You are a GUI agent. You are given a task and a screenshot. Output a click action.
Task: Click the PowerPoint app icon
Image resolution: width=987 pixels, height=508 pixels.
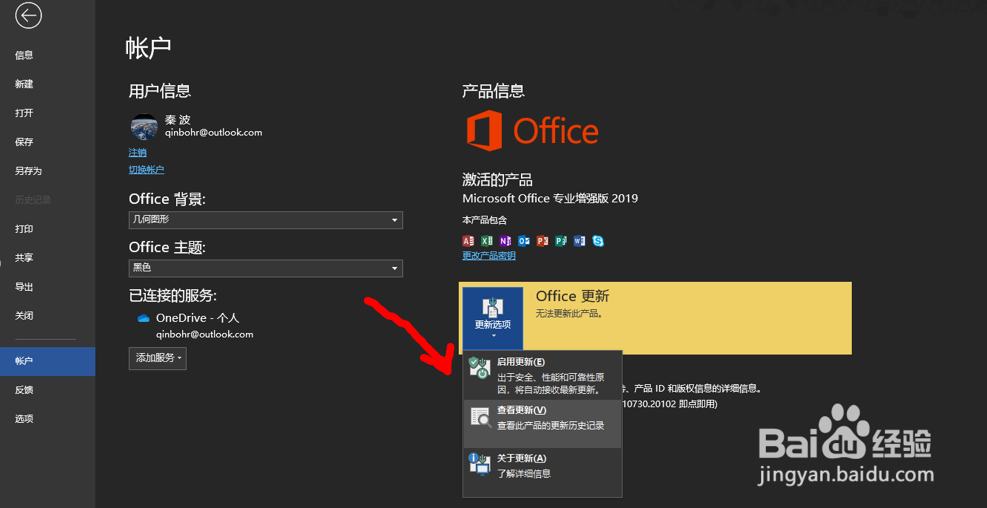tap(542, 240)
